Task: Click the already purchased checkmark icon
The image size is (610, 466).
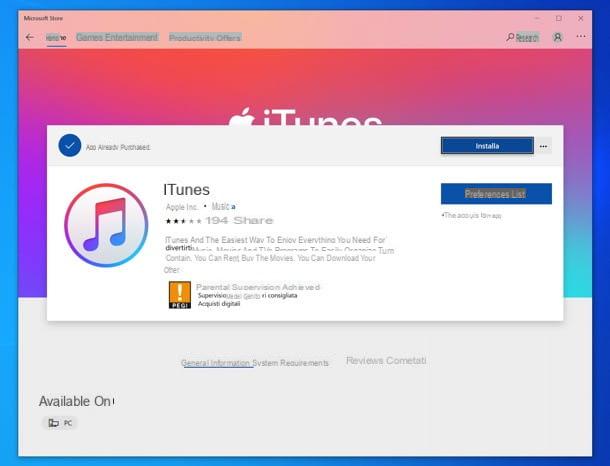Action: click(70, 145)
